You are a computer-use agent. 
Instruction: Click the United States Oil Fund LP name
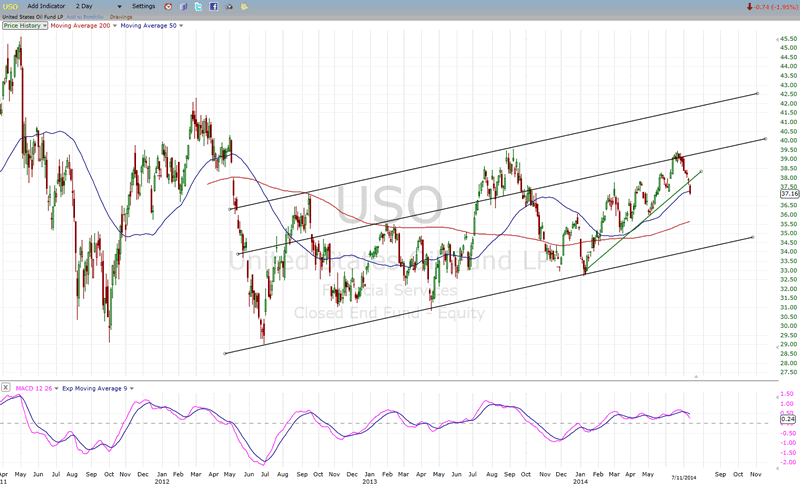click(x=33, y=17)
